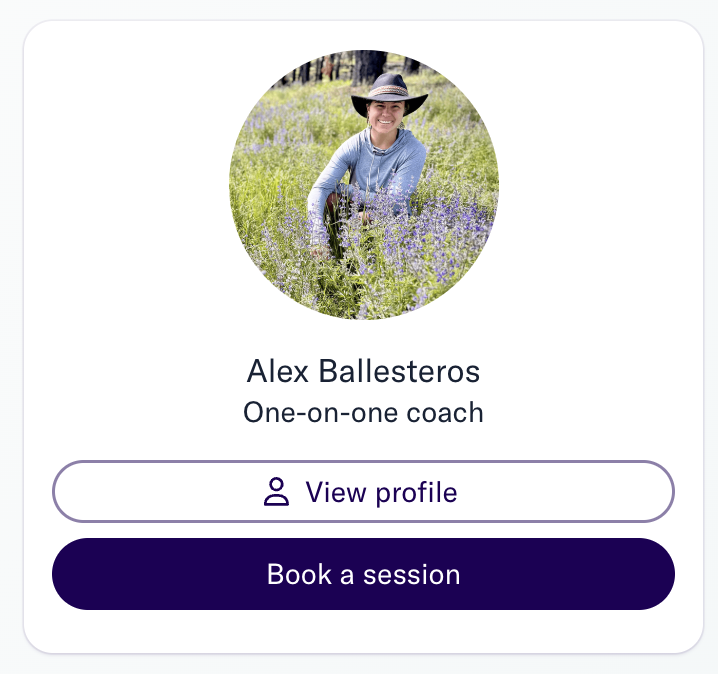The width and height of the screenshot is (718, 674).
Task: Click the person icon in View profile
Action: coord(276,492)
